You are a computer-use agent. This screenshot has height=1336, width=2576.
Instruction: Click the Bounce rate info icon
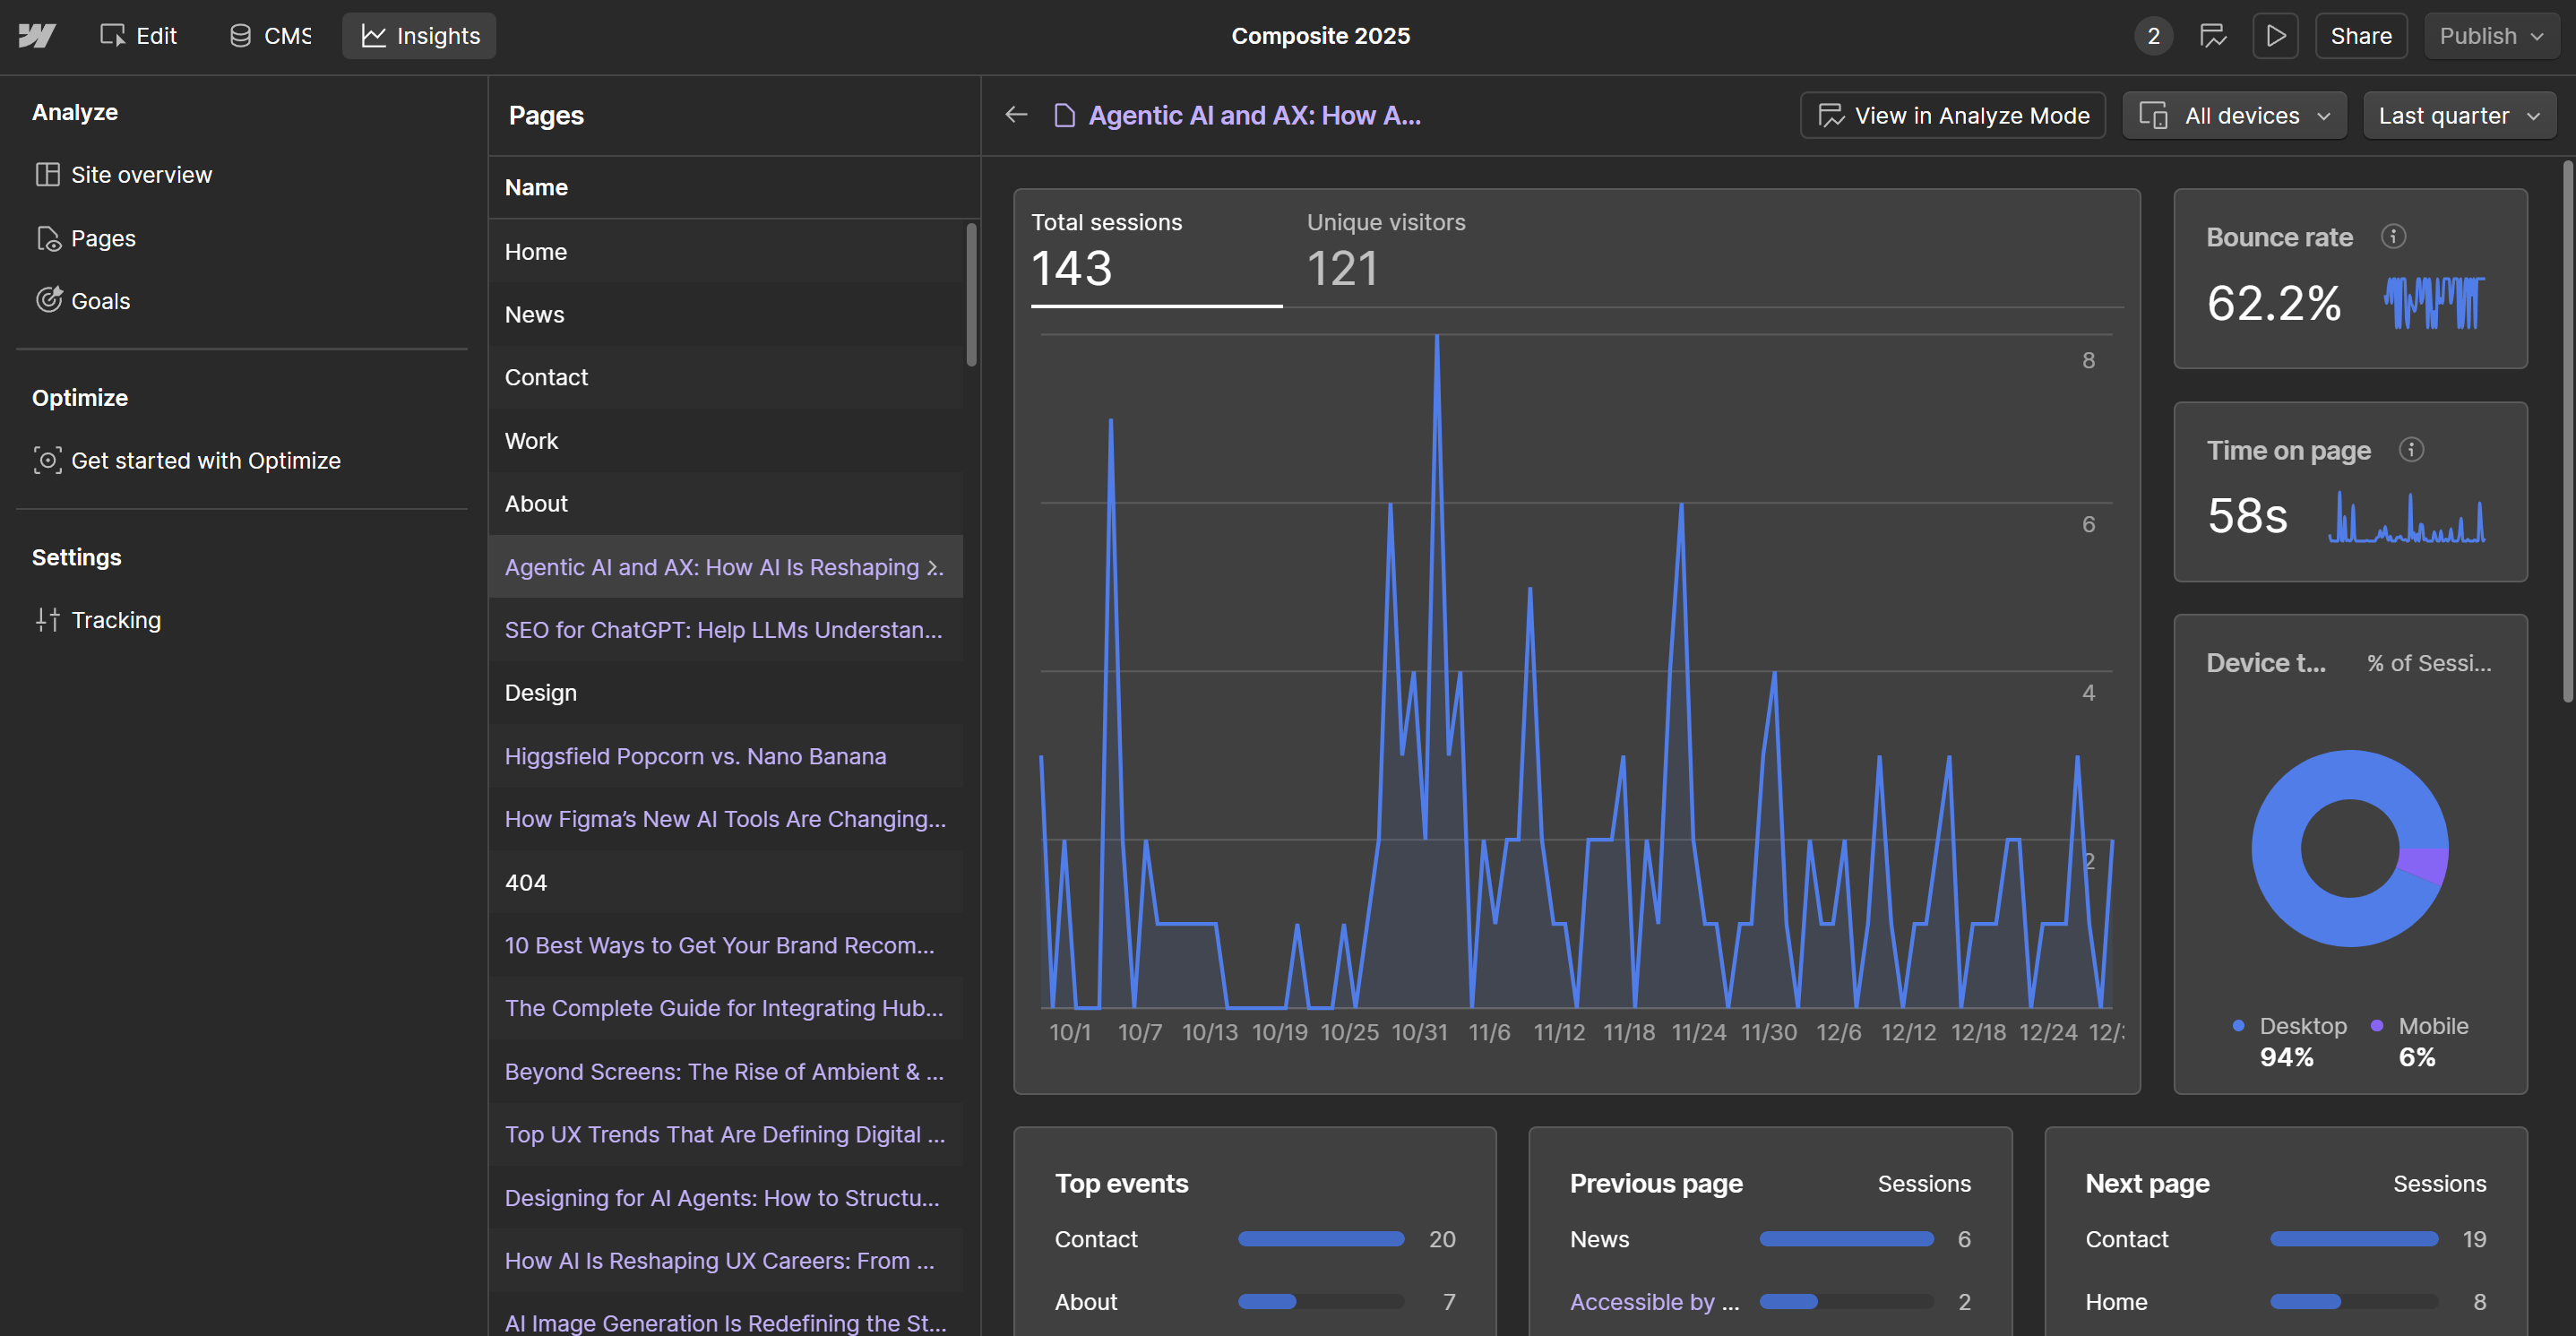[x=2394, y=236]
